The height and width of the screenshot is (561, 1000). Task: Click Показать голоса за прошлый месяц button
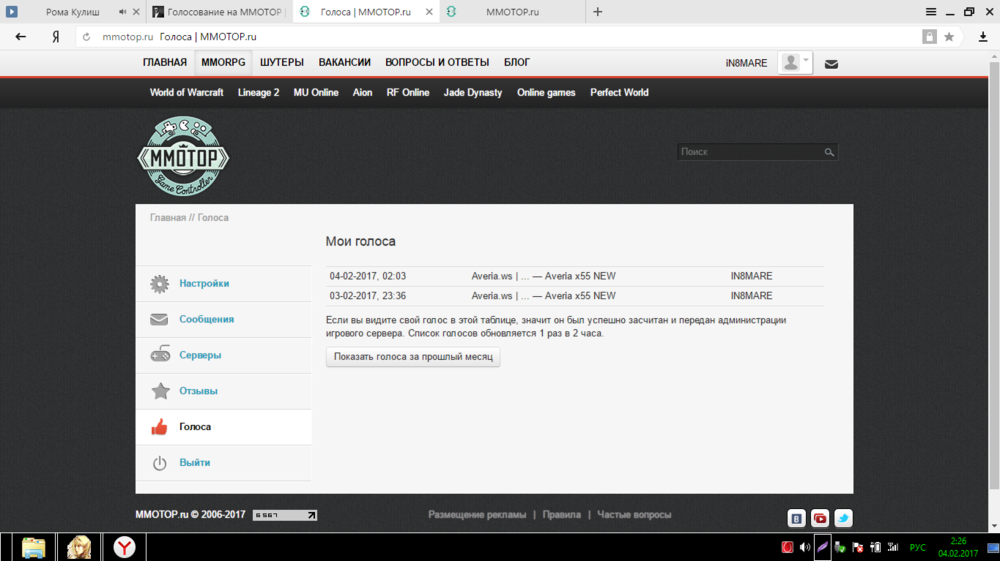click(413, 357)
